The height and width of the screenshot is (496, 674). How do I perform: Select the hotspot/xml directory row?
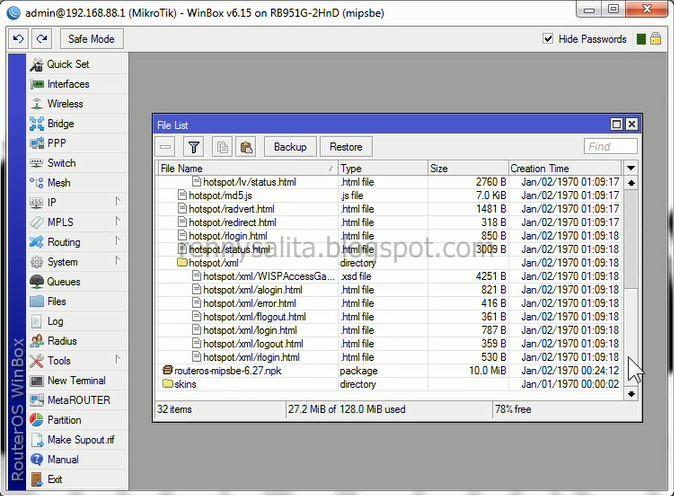(390, 263)
